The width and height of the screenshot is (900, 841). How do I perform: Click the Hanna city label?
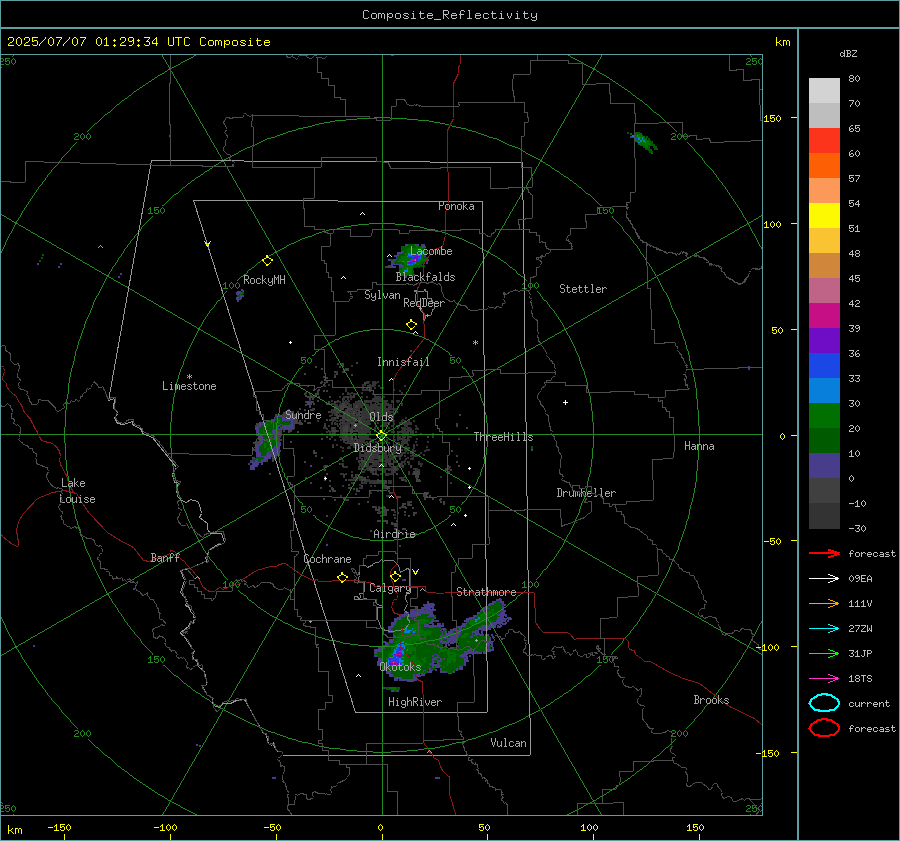pyautogui.click(x=699, y=446)
